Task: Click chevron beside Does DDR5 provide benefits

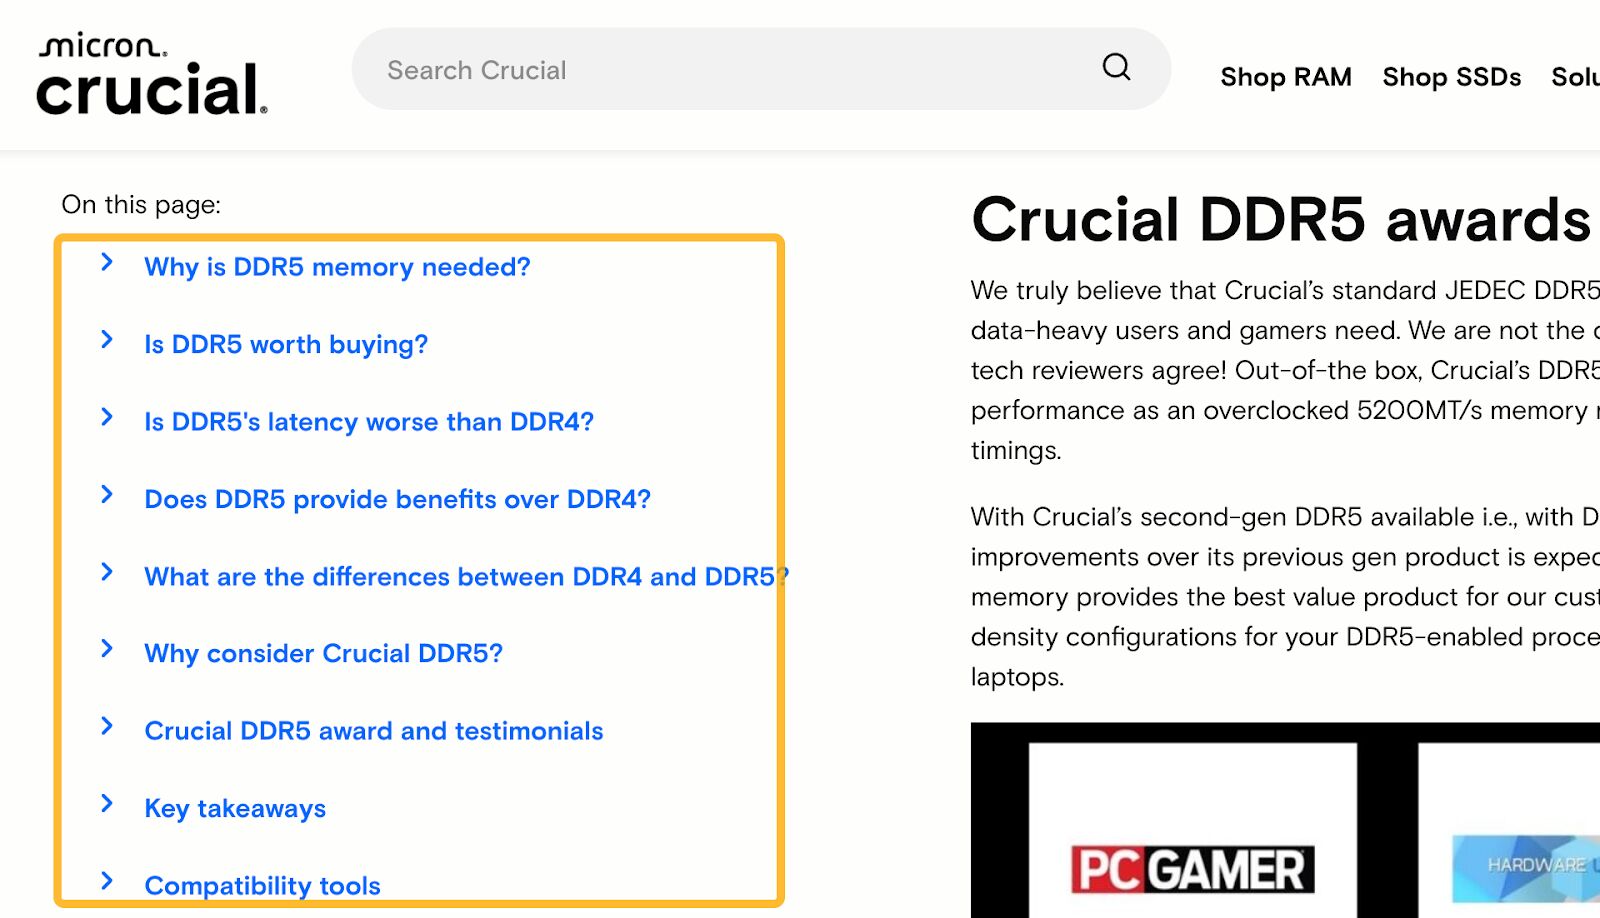Action: pyautogui.click(x=107, y=494)
